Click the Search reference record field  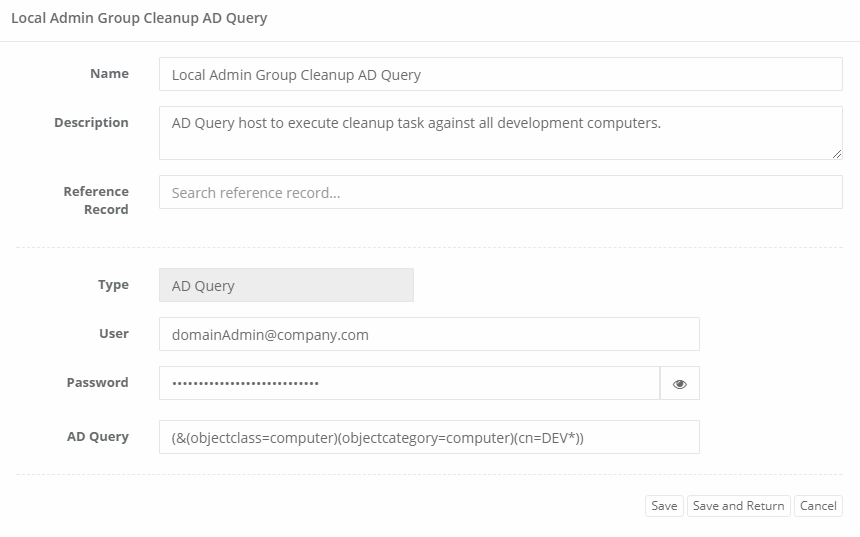coord(500,192)
